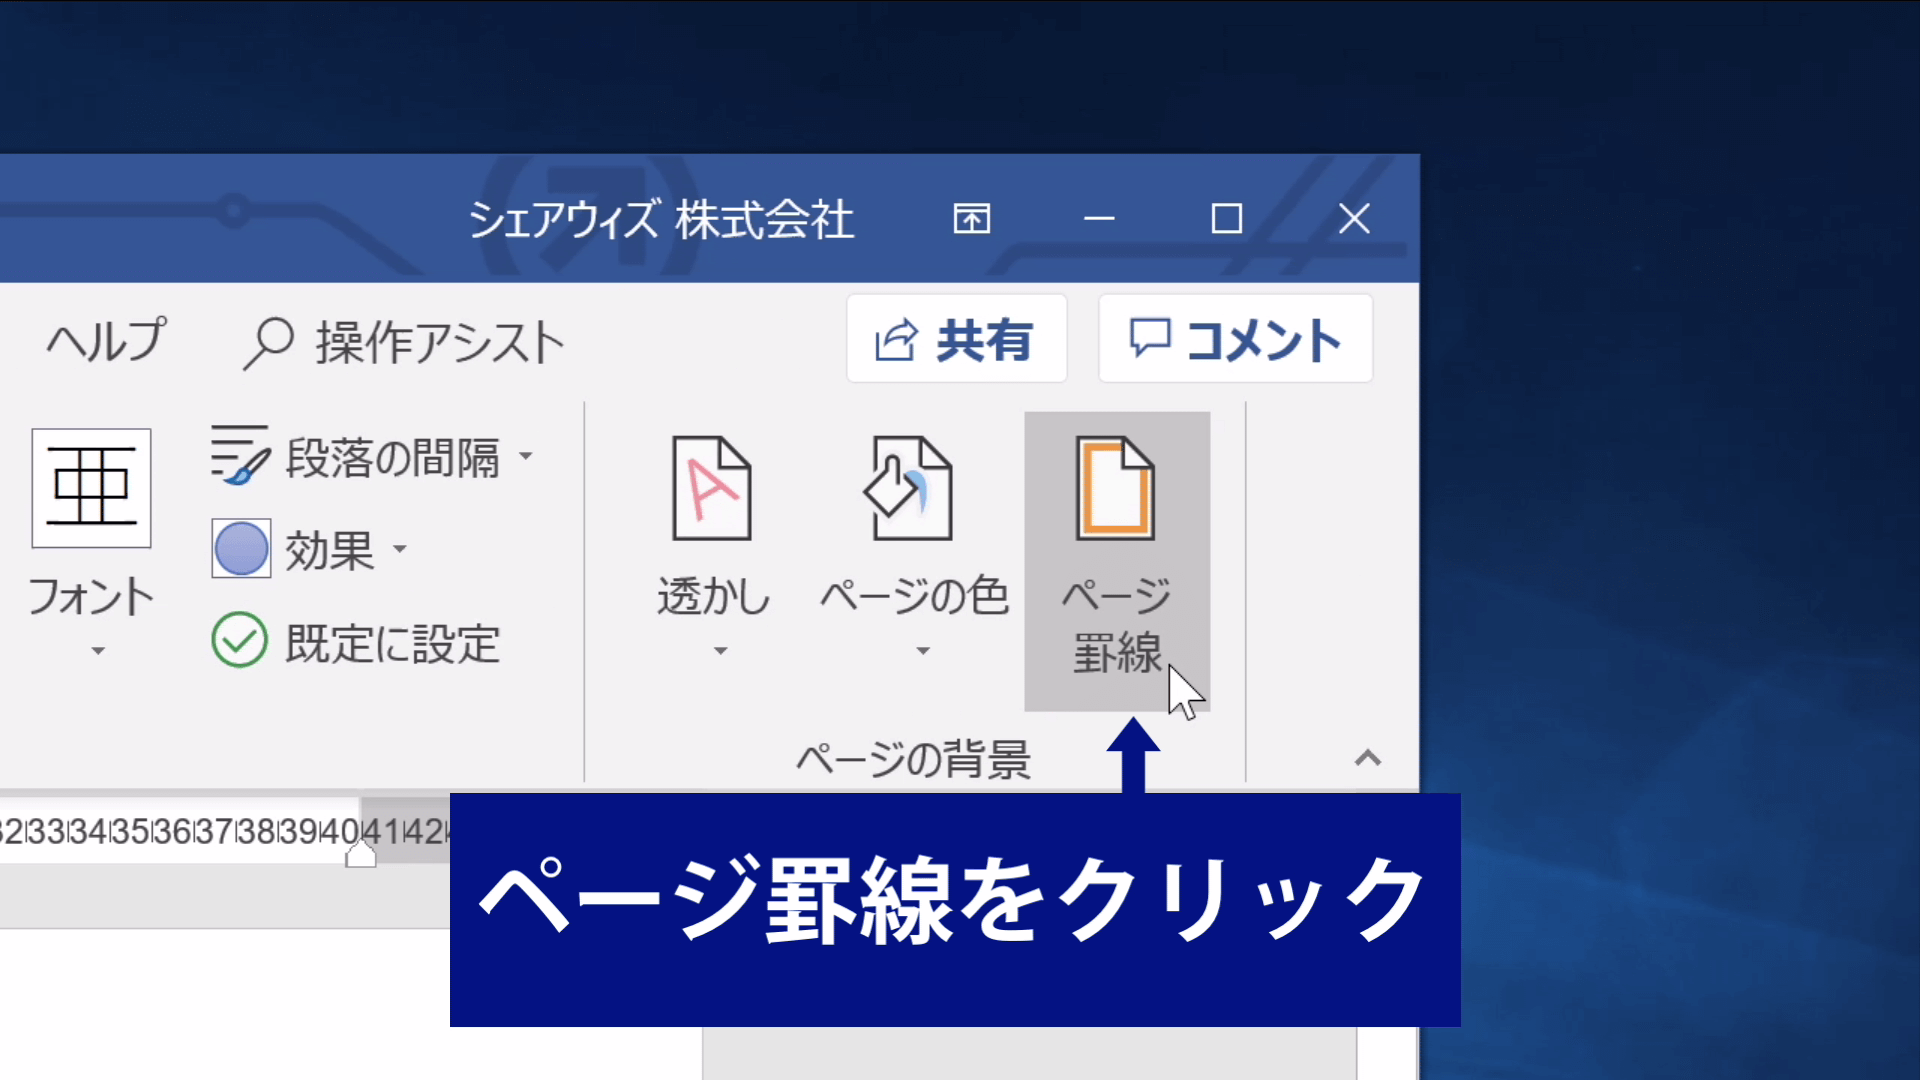The image size is (1920, 1080).
Task: Maximize the Word window
Action: click(x=1227, y=218)
